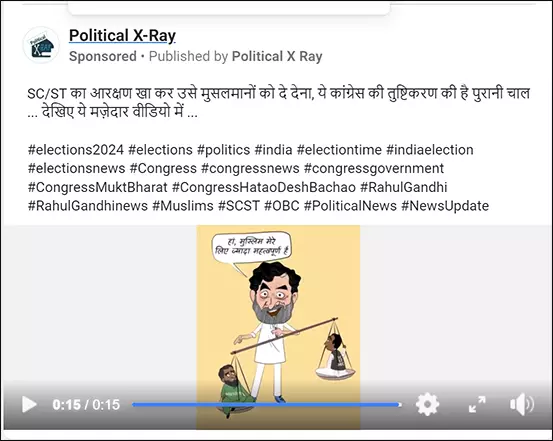Viewport: 553px width, 441px height.
Task: Click Political X Ray publisher name
Action: 277,56
